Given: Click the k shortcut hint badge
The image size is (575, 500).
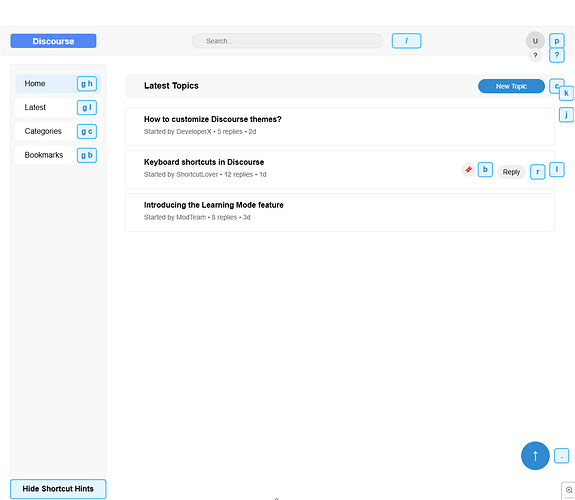Looking at the screenshot, I should [566, 93].
